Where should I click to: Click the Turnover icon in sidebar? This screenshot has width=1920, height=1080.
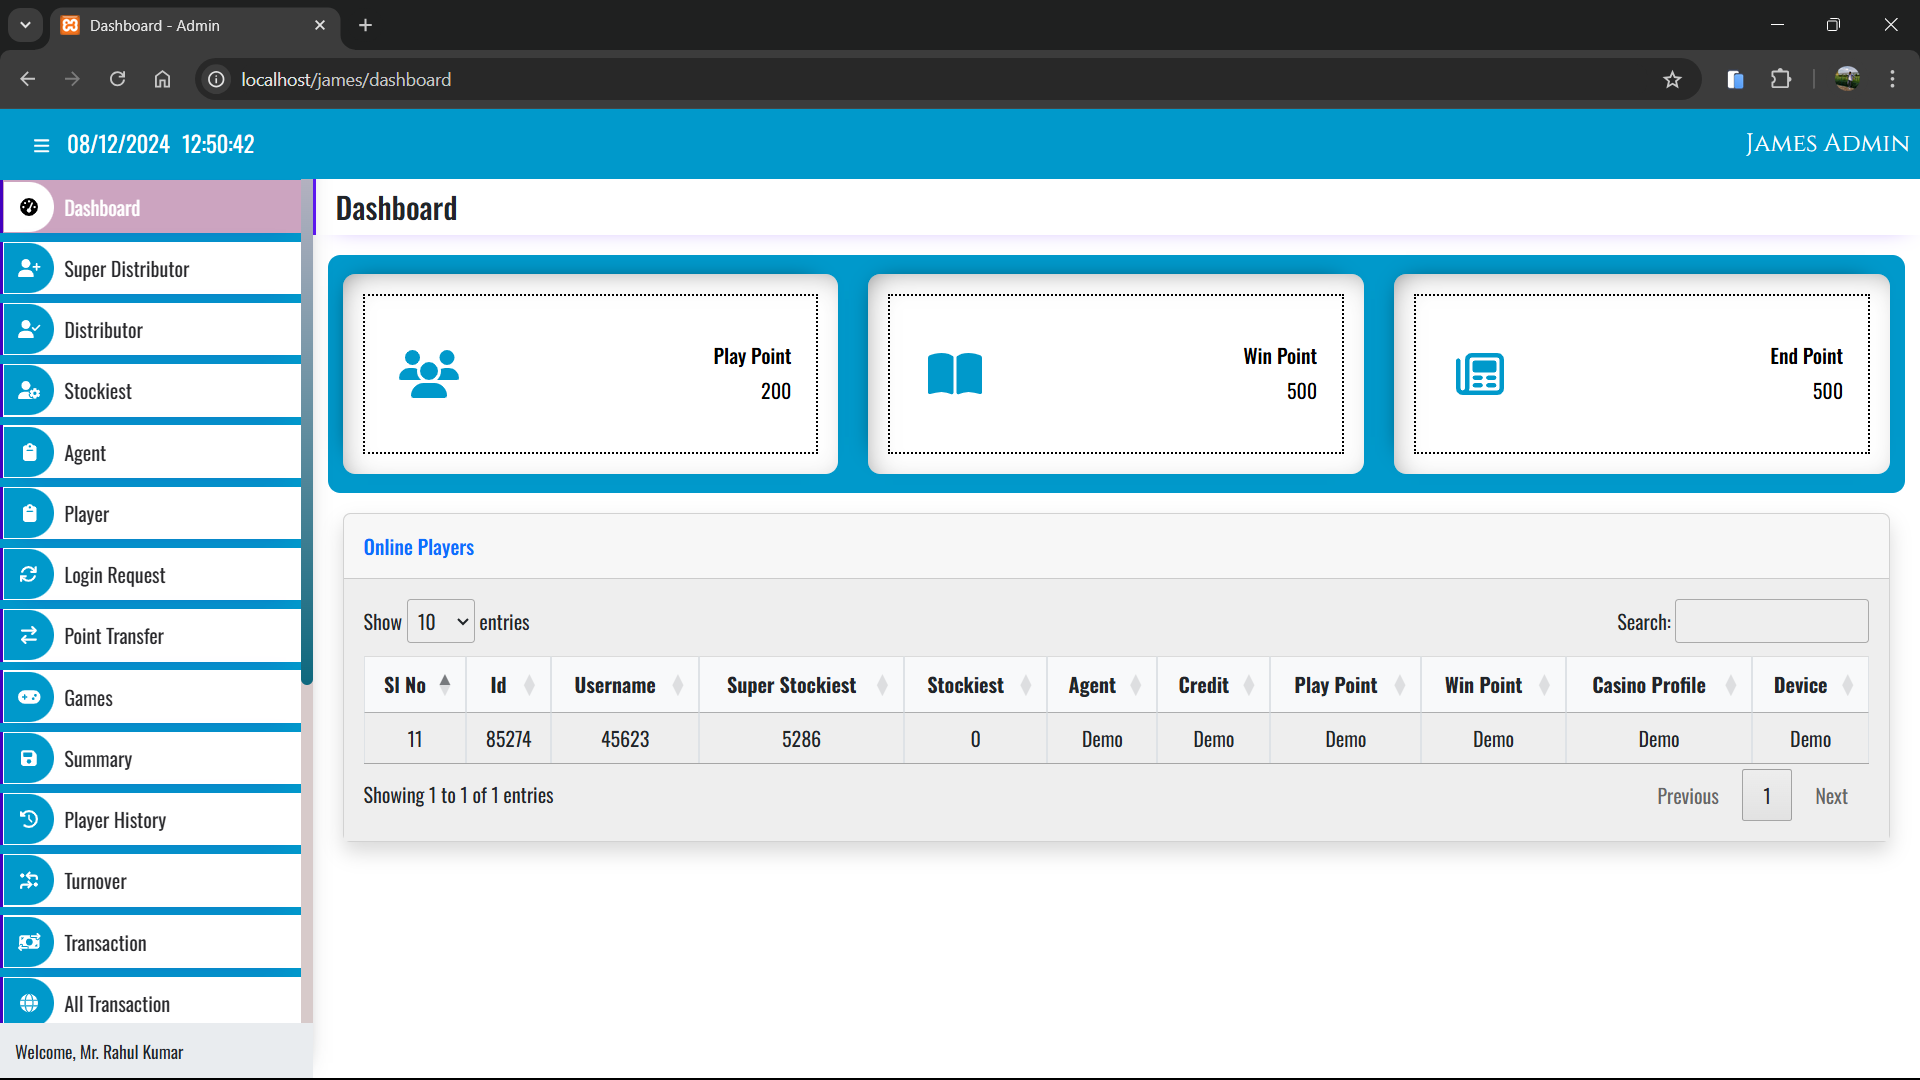29,881
